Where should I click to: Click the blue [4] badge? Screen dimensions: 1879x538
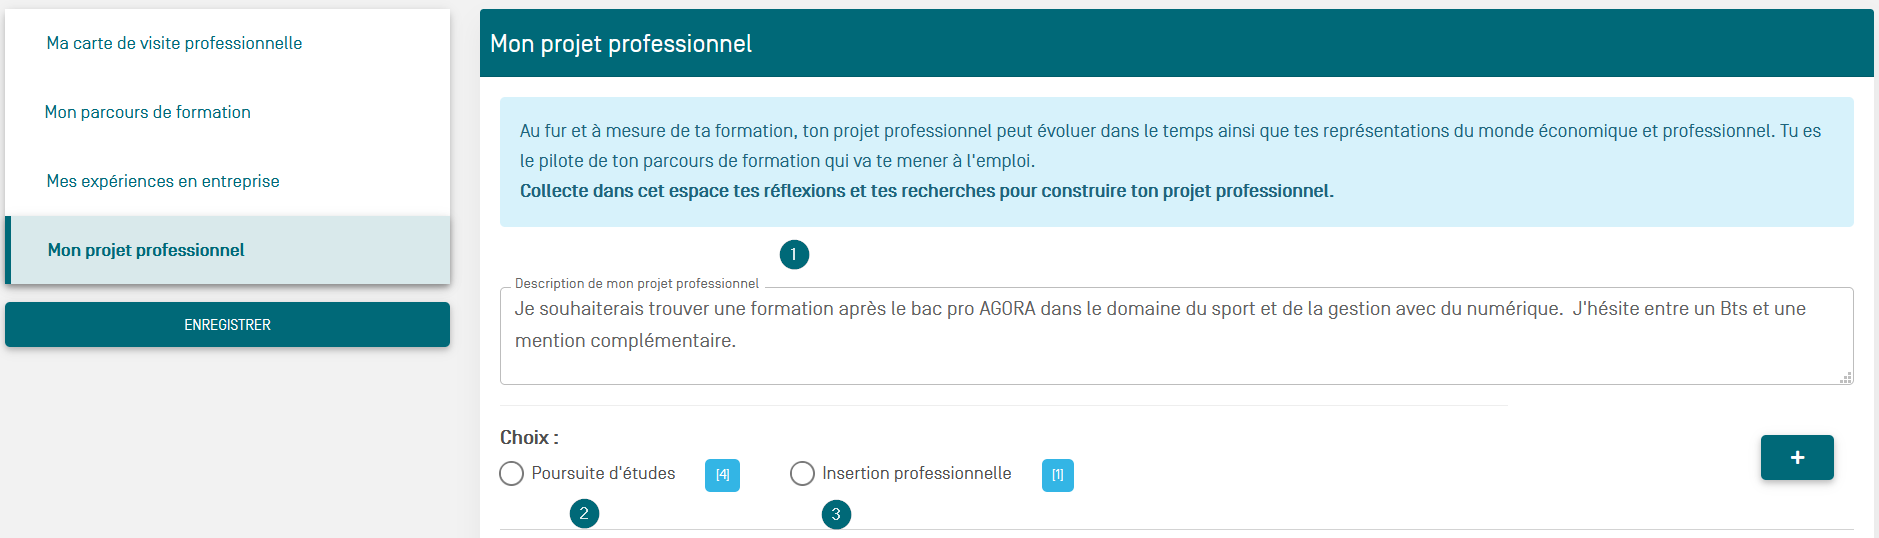[x=722, y=475]
